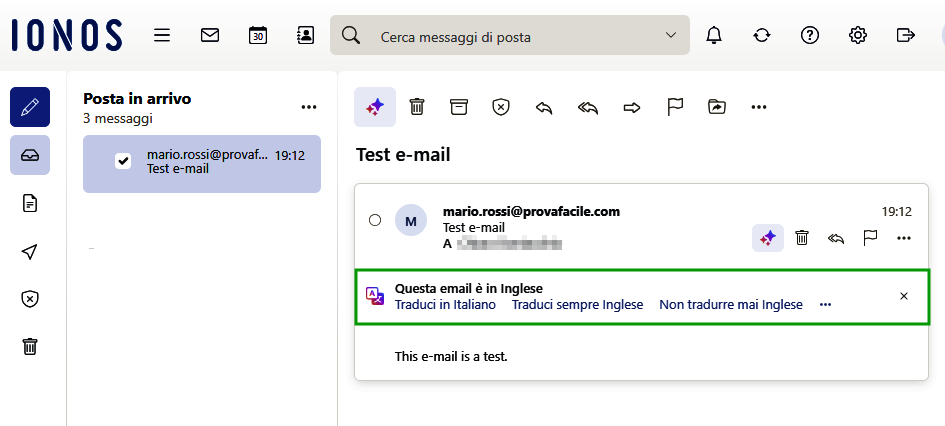This screenshot has width=945, height=426.
Task: Click the translate language icon
Action: pos(375,296)
